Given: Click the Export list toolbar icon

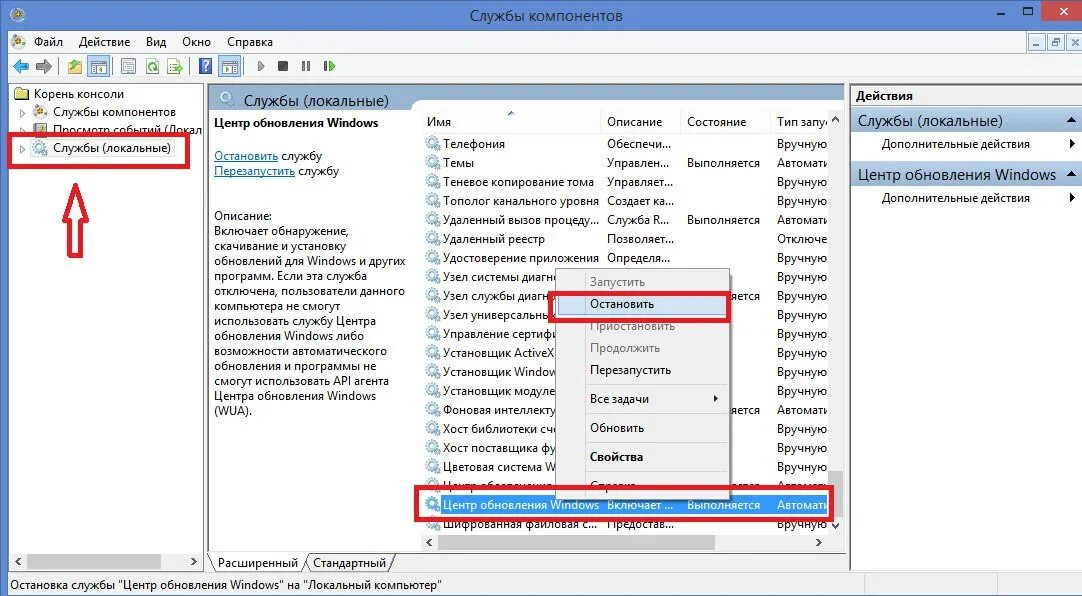Looking at the screenshot, I should pyautogui.click(x=175, y=66).
